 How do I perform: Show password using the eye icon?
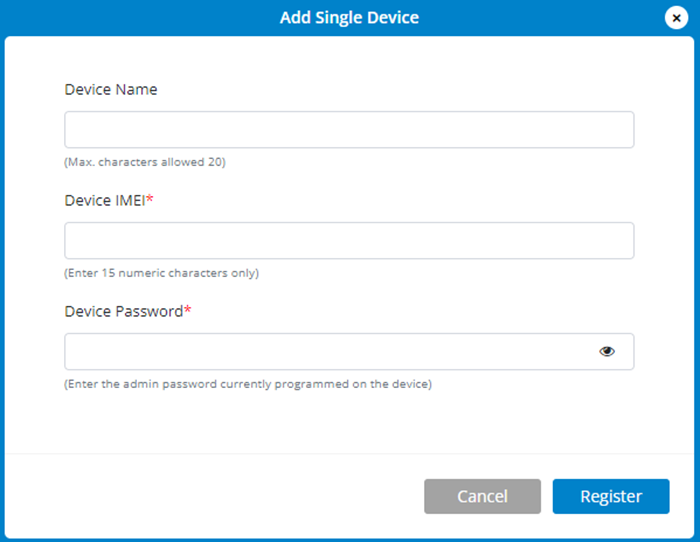pos(607,351)
